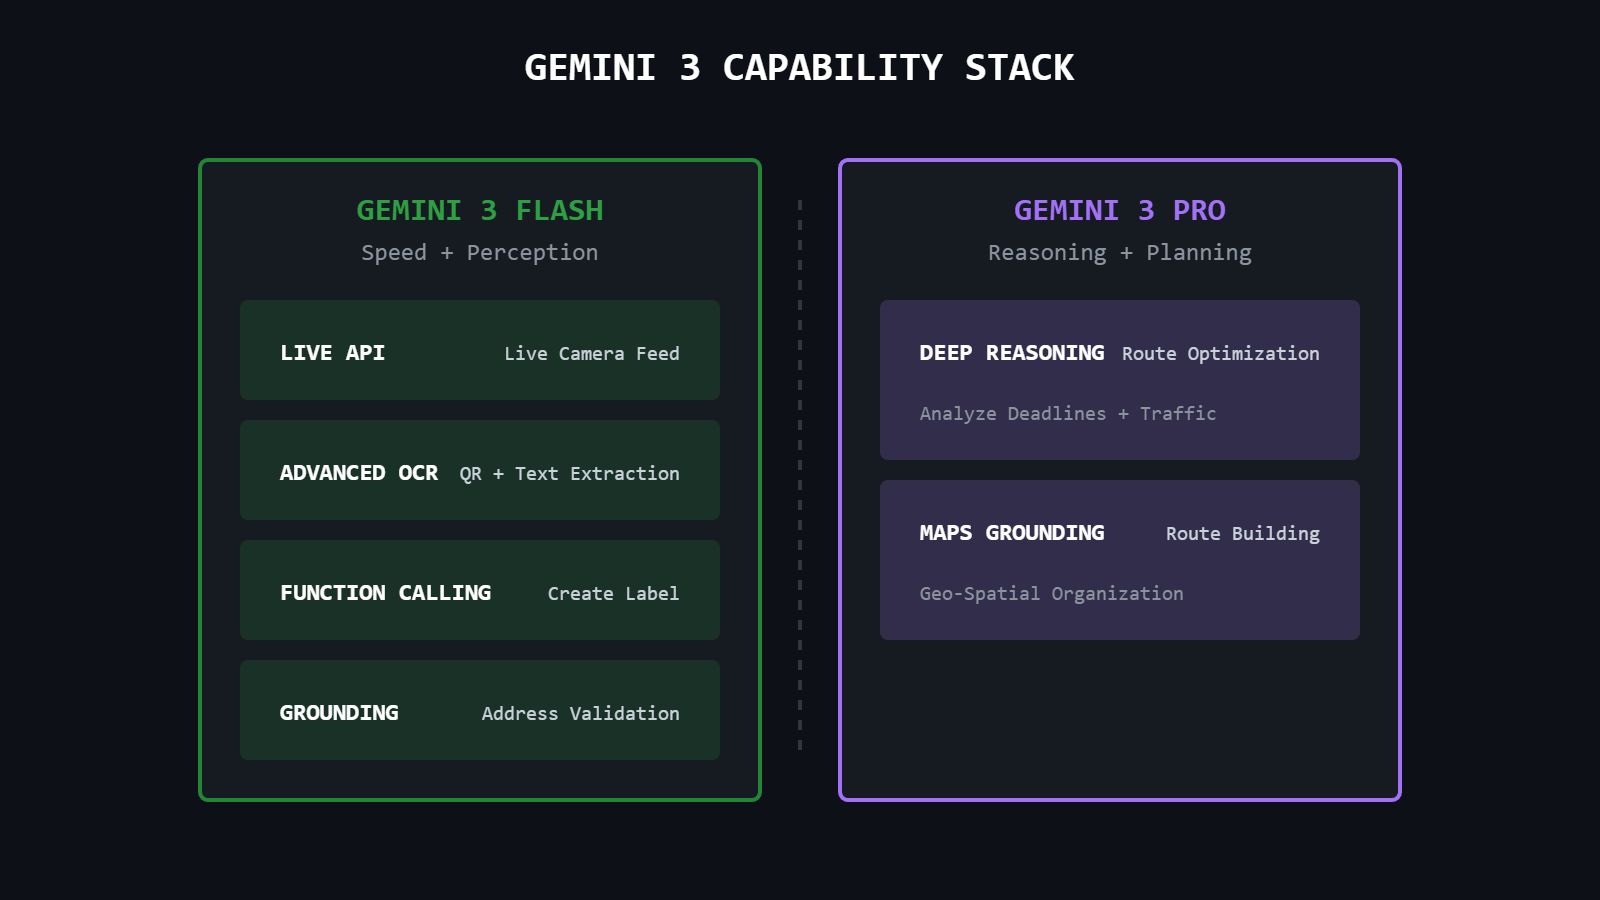Click the Speed + Perception subtitle
The height and width of the screenshot is (900, 1600).
(x=480, y=253)
